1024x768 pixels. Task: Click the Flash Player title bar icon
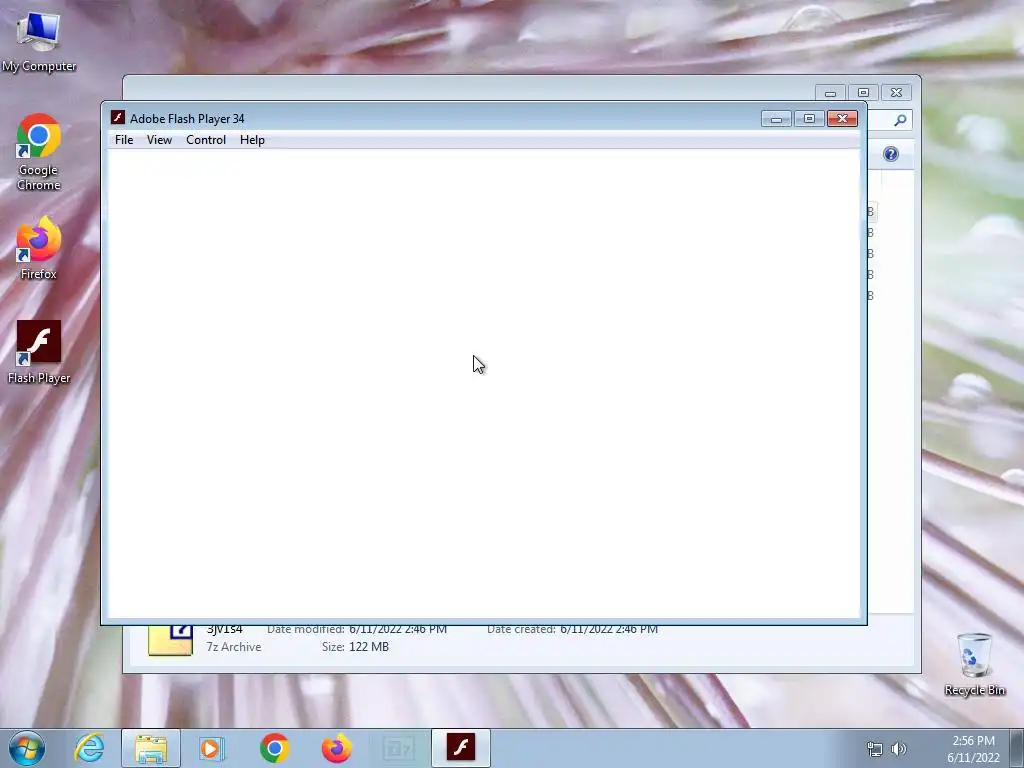coord(118,118)
